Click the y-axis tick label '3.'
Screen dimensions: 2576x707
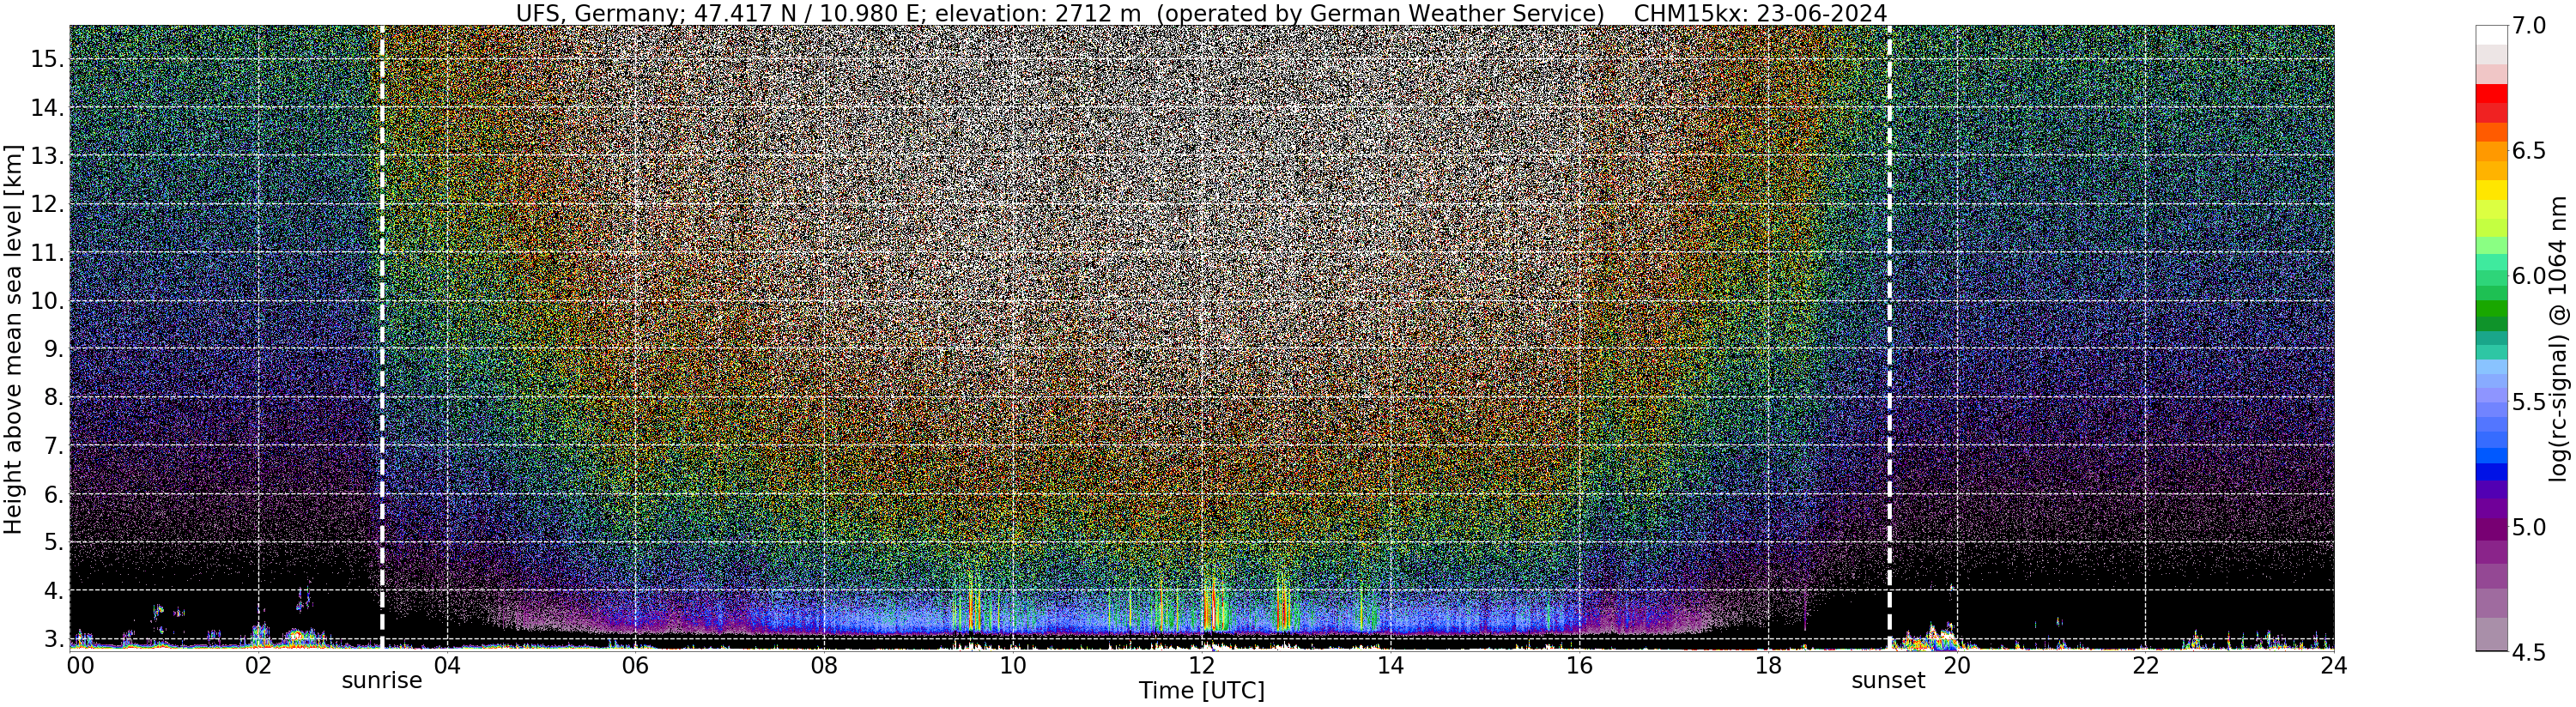point(53,639)
